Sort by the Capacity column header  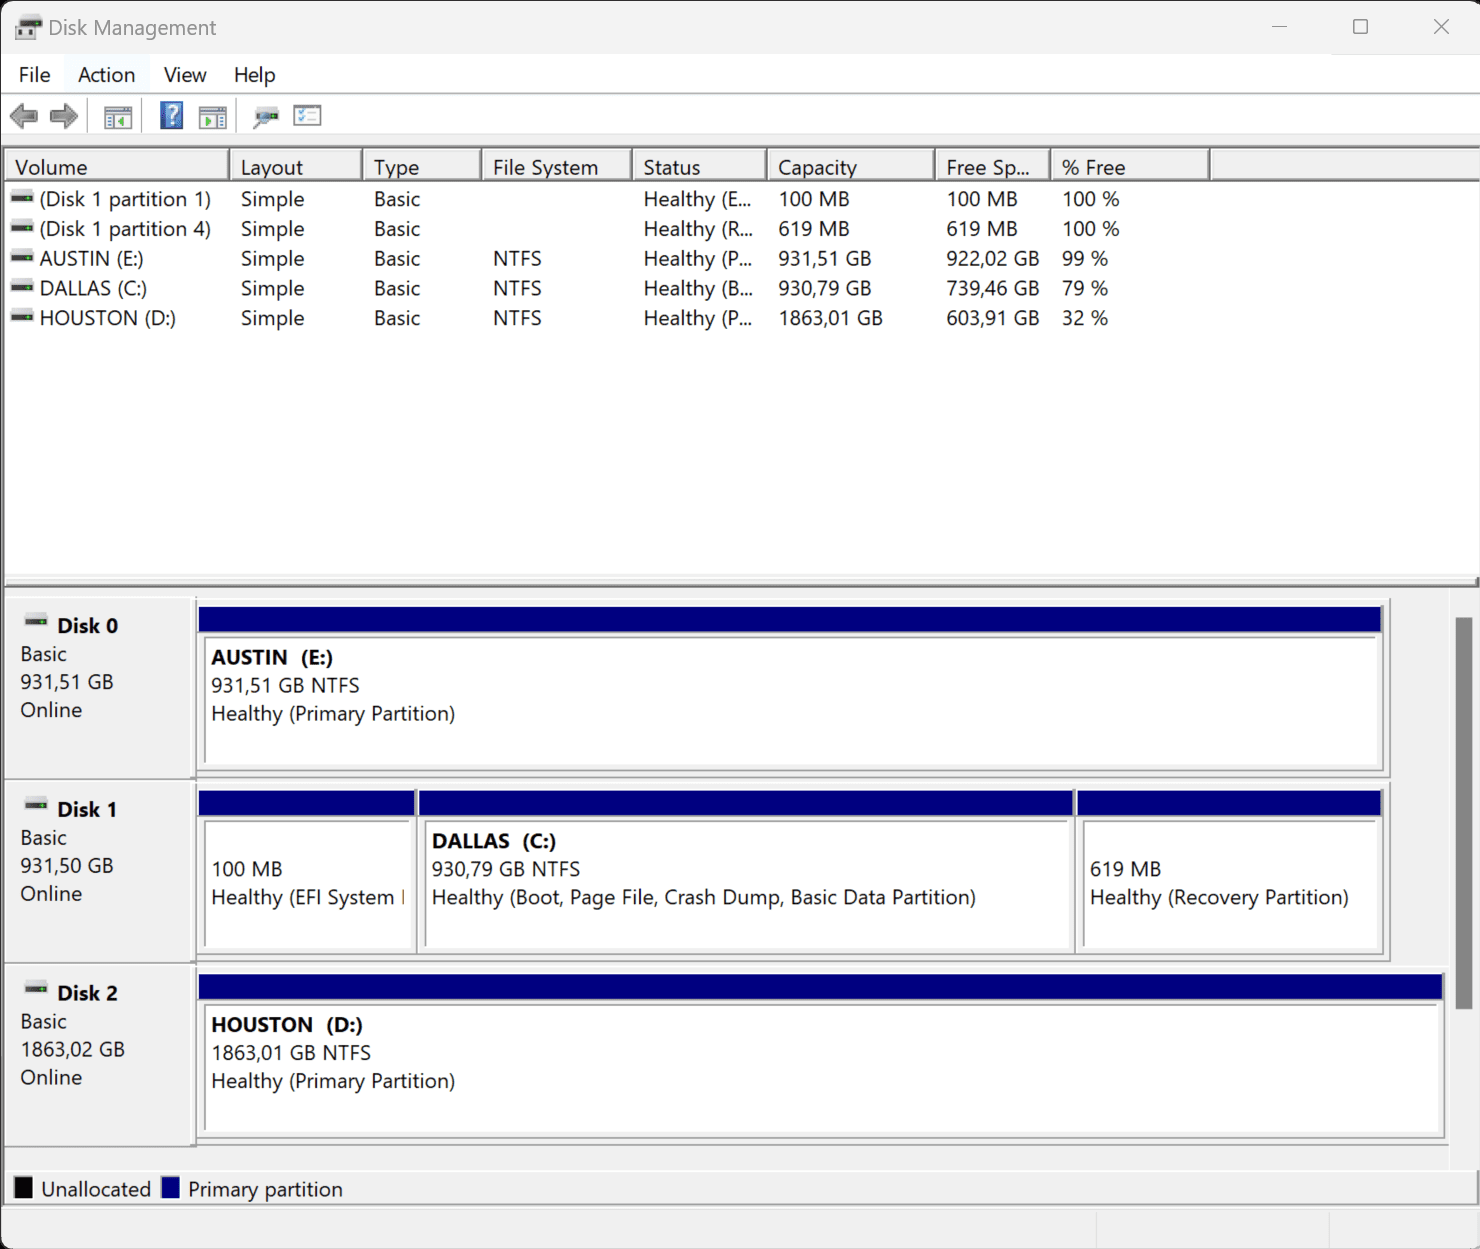coord(851,167)
